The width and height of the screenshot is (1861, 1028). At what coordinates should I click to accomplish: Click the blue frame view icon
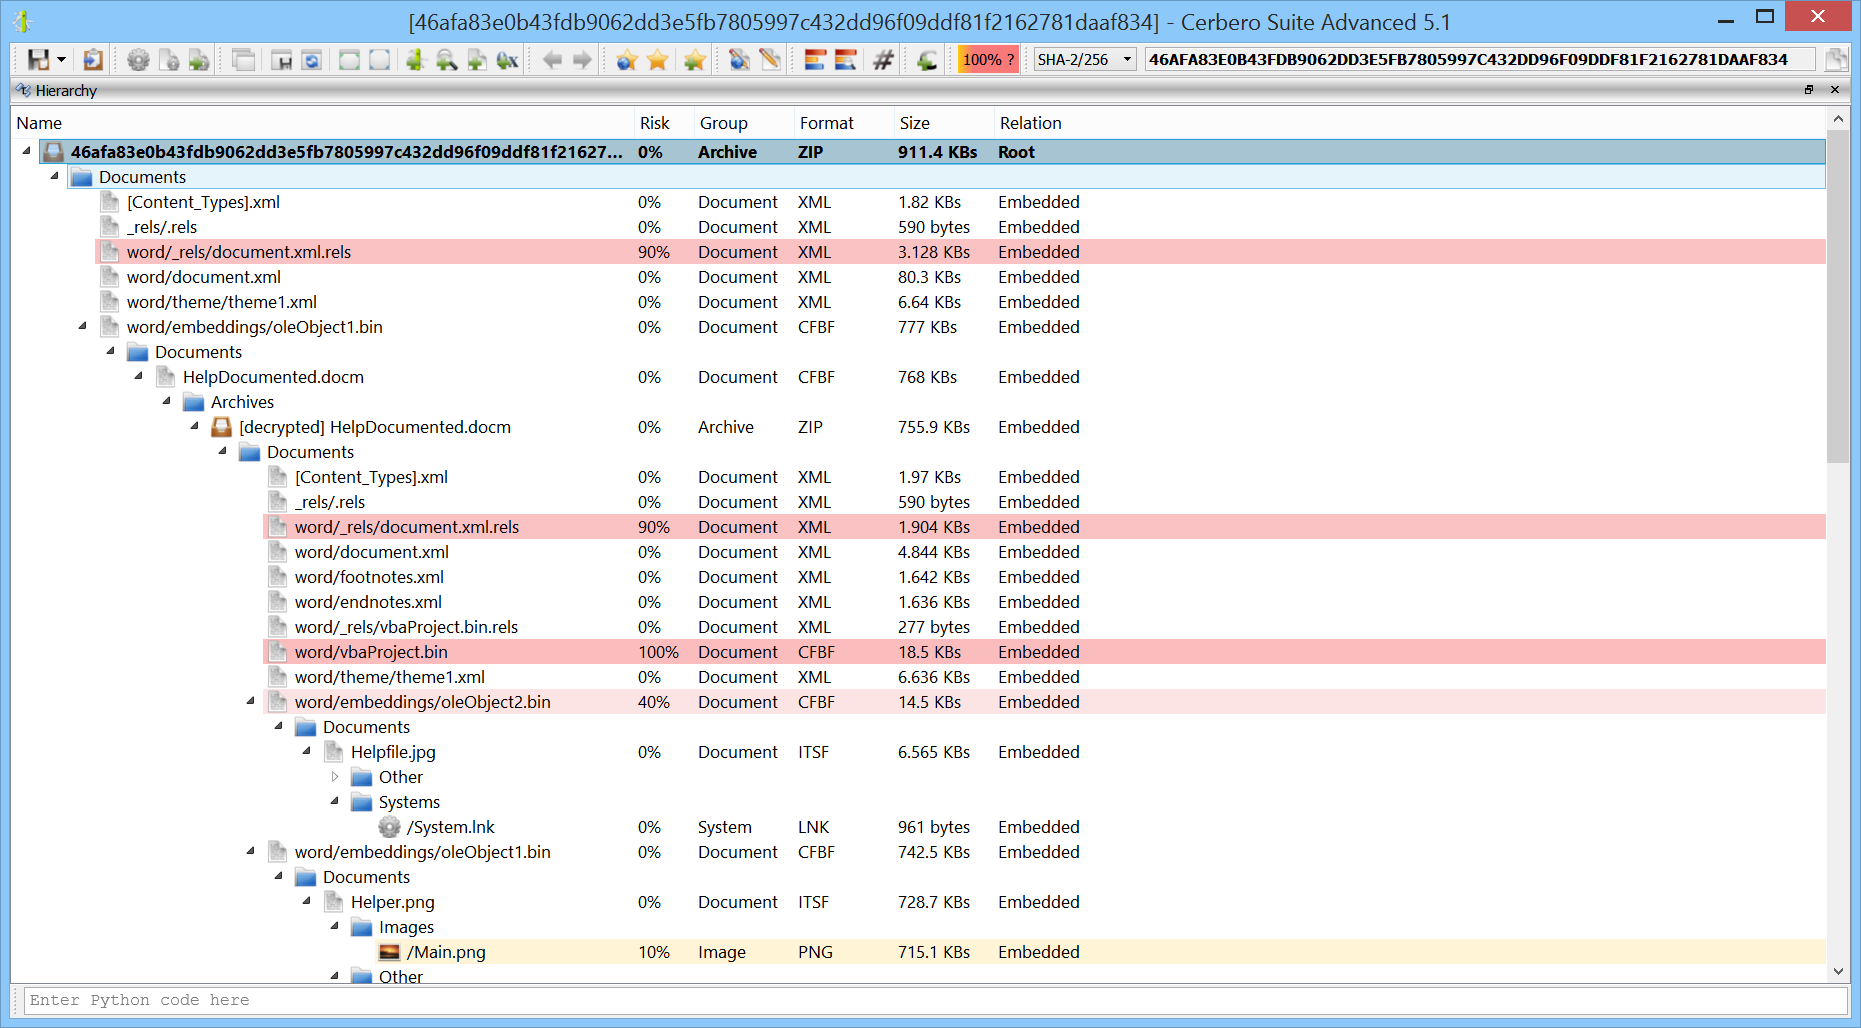point(379,60)
